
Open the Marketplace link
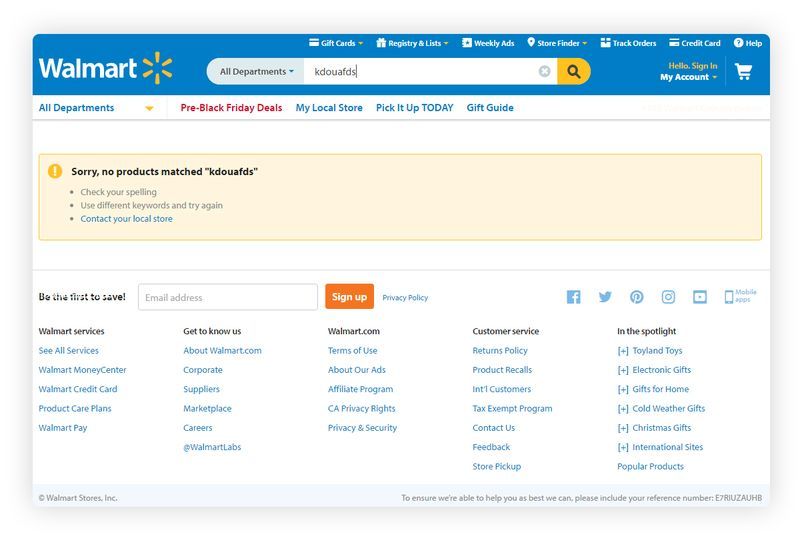[207, 408]
